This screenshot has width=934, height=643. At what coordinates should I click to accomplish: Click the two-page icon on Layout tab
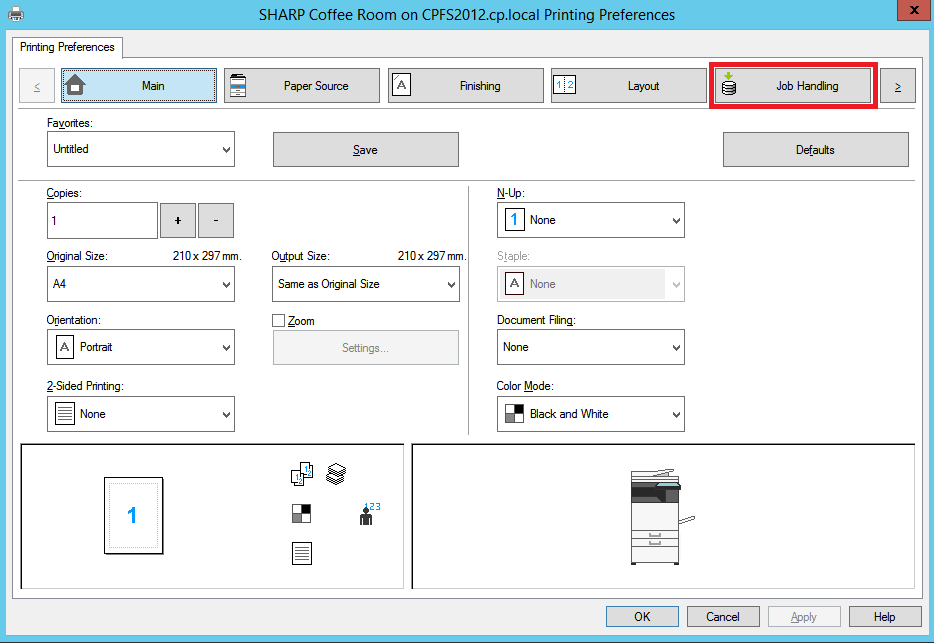[565, 85]
